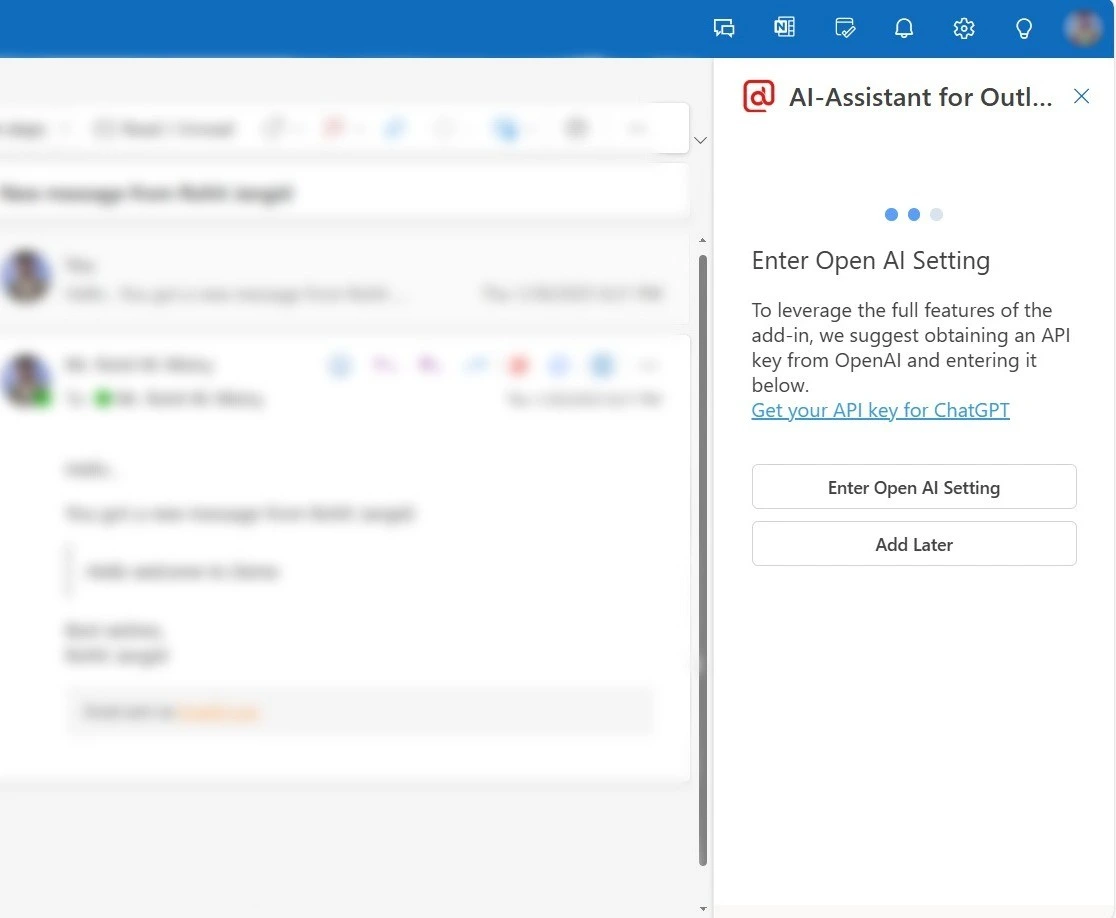Select the second onboarding step dot
This screenshot has height=918, width=1116.
pos(914,214)
